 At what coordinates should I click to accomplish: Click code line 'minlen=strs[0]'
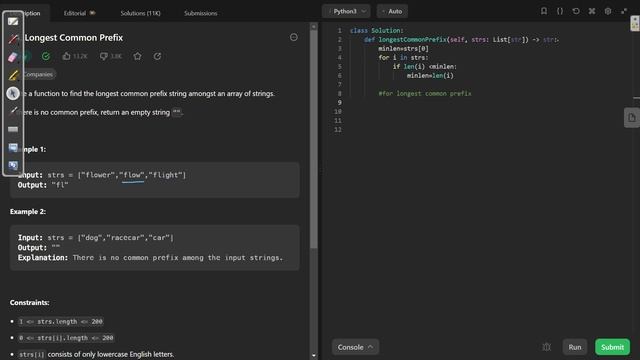pos(403,49)
